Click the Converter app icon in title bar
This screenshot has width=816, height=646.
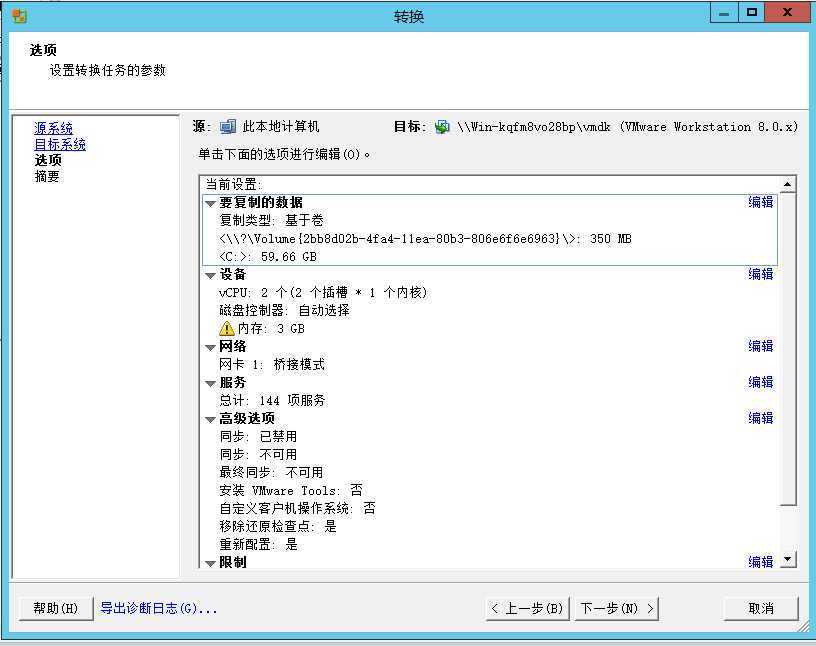point(19,16)
